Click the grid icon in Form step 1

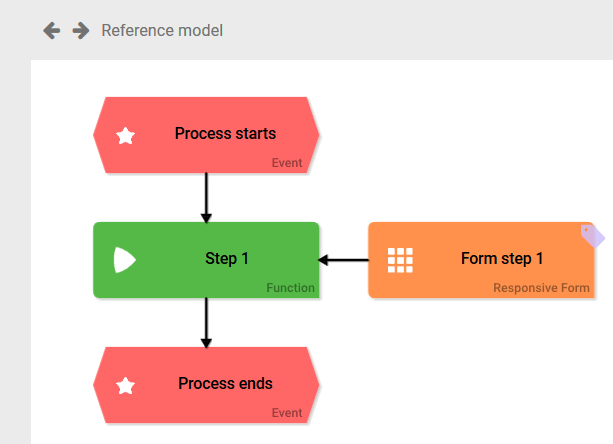[400, 260]
